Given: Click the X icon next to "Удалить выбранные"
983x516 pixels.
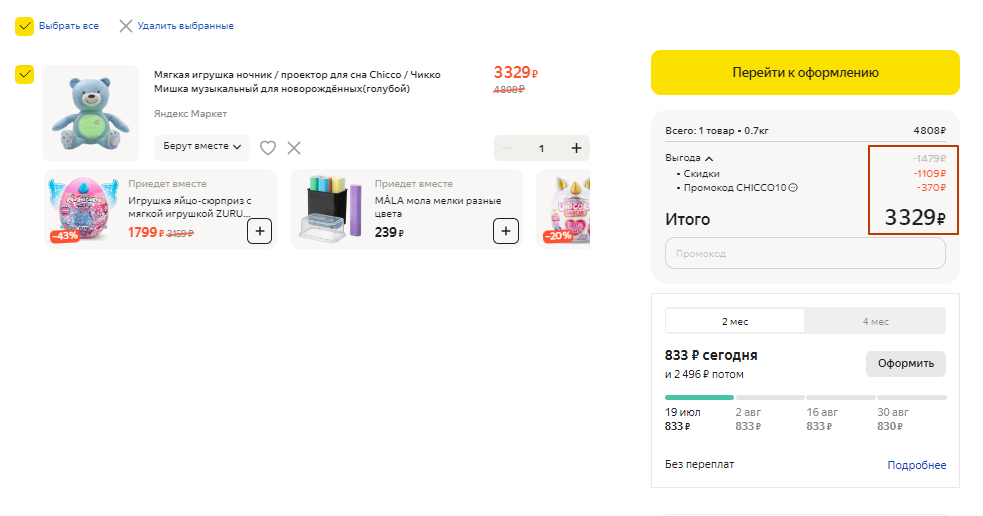Looking at the screenshot, I should [126, 26].
